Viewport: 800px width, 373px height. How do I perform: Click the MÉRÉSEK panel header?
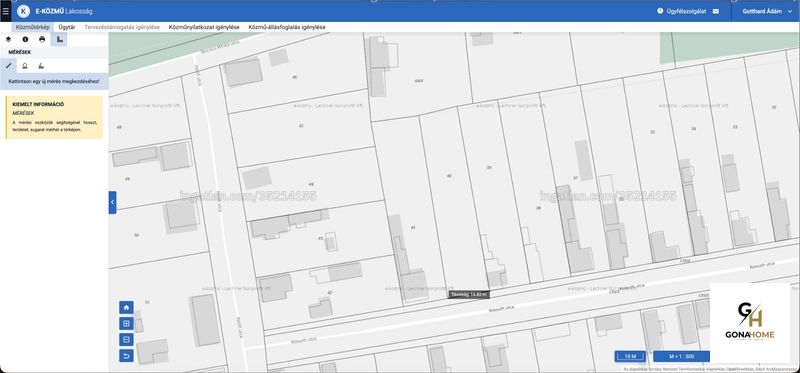[x=54, y=52]
